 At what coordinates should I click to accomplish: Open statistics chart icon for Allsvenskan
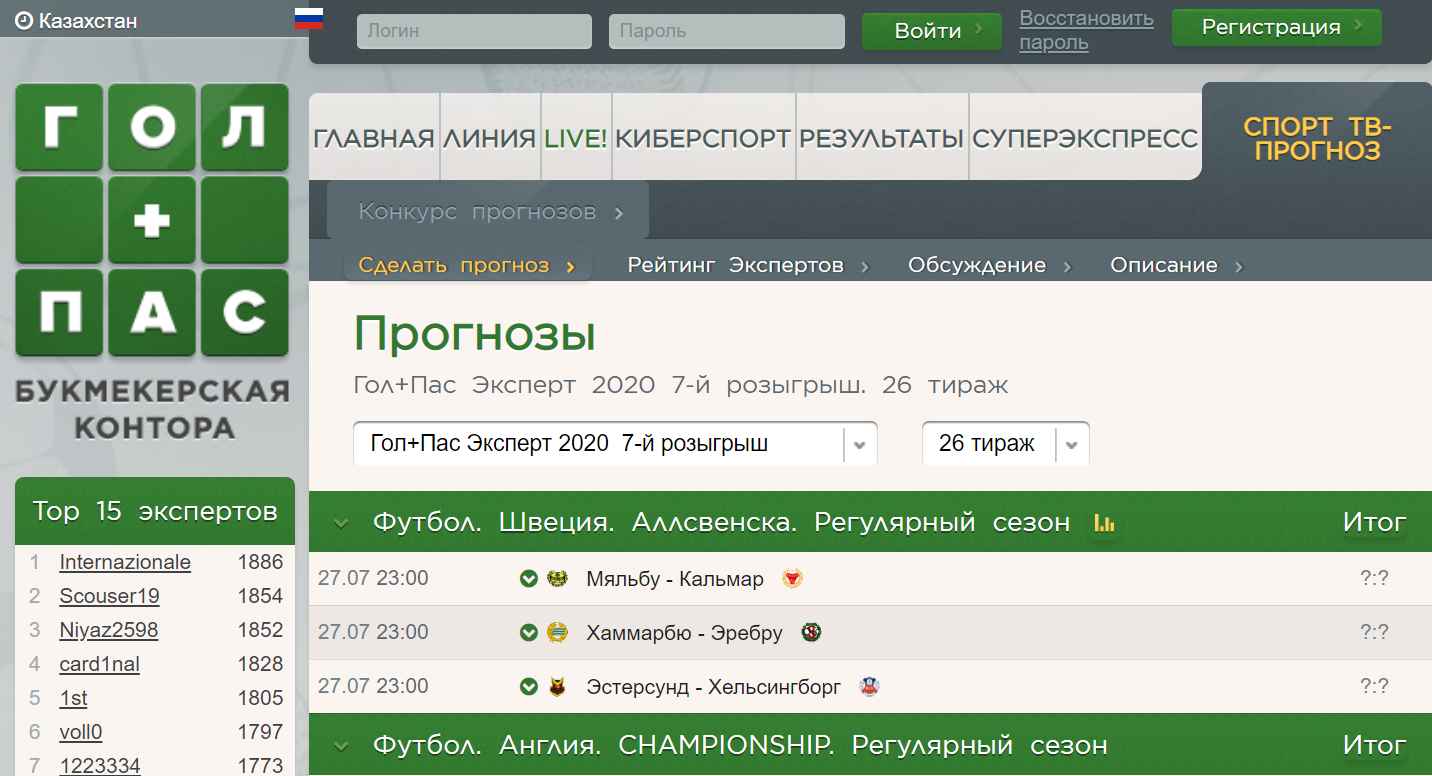pos(1104,523)
